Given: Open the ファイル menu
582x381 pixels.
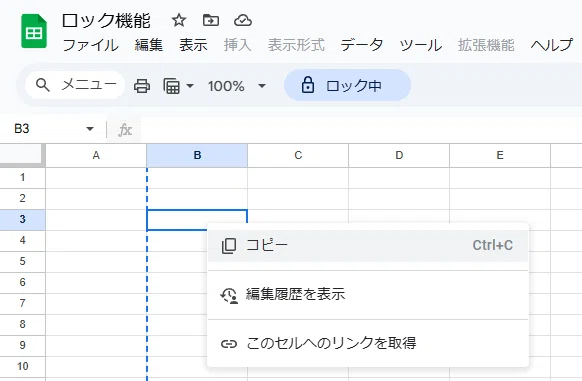Looking at the screenshot, I should pyautogui.click(x=90, y=45).
